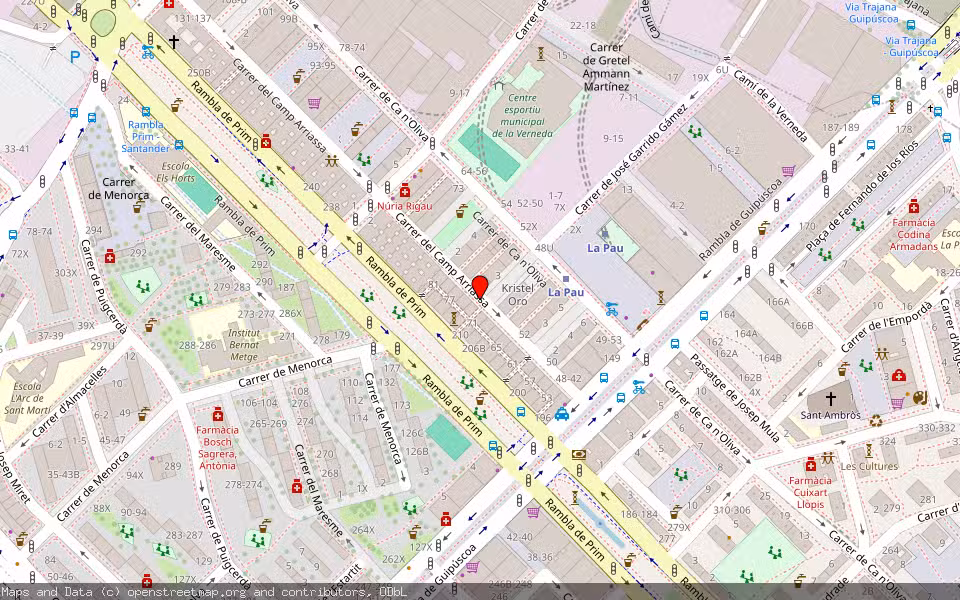Click the "Escola L'Arc de Sant Martí" label

click(27, 399)
